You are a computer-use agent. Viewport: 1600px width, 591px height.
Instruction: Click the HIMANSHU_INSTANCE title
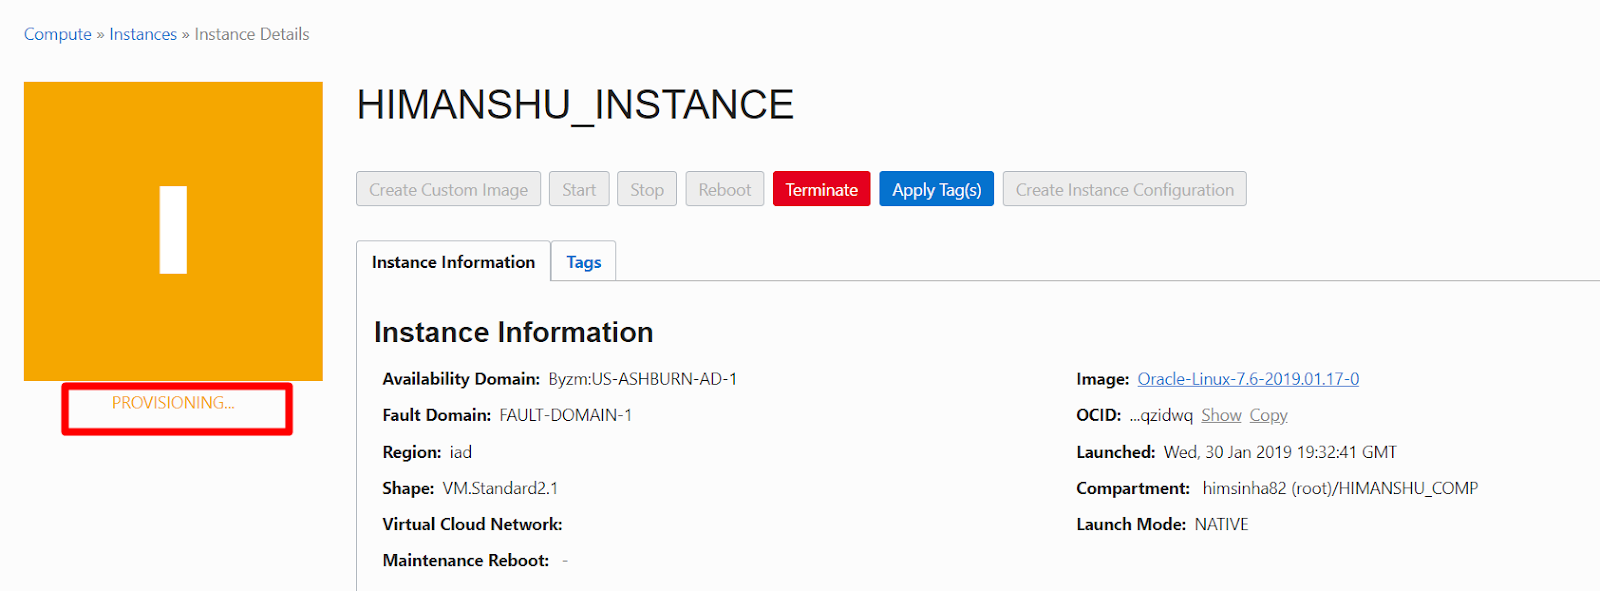[575, 105]
